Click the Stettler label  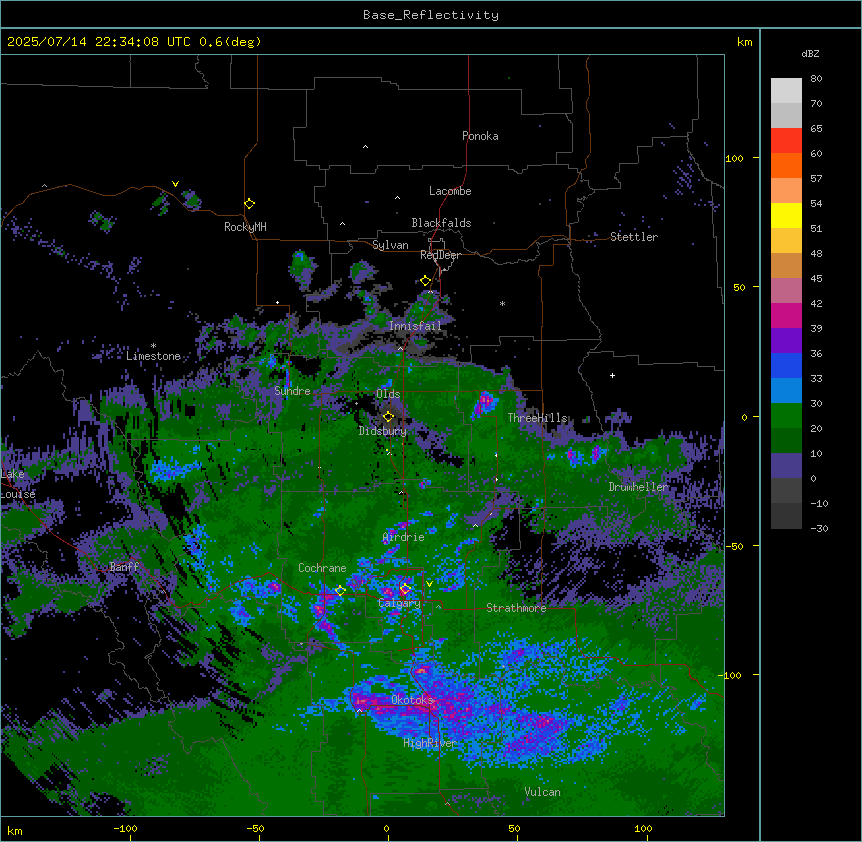point(633,237)
